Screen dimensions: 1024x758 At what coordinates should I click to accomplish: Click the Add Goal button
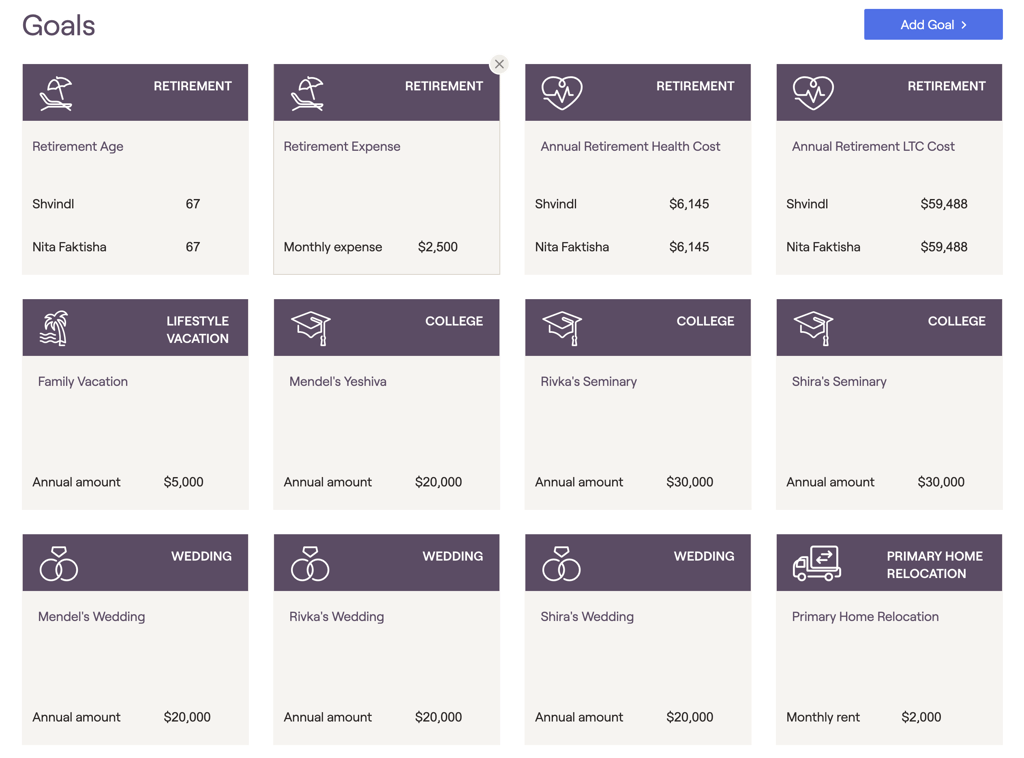[932, 25]
